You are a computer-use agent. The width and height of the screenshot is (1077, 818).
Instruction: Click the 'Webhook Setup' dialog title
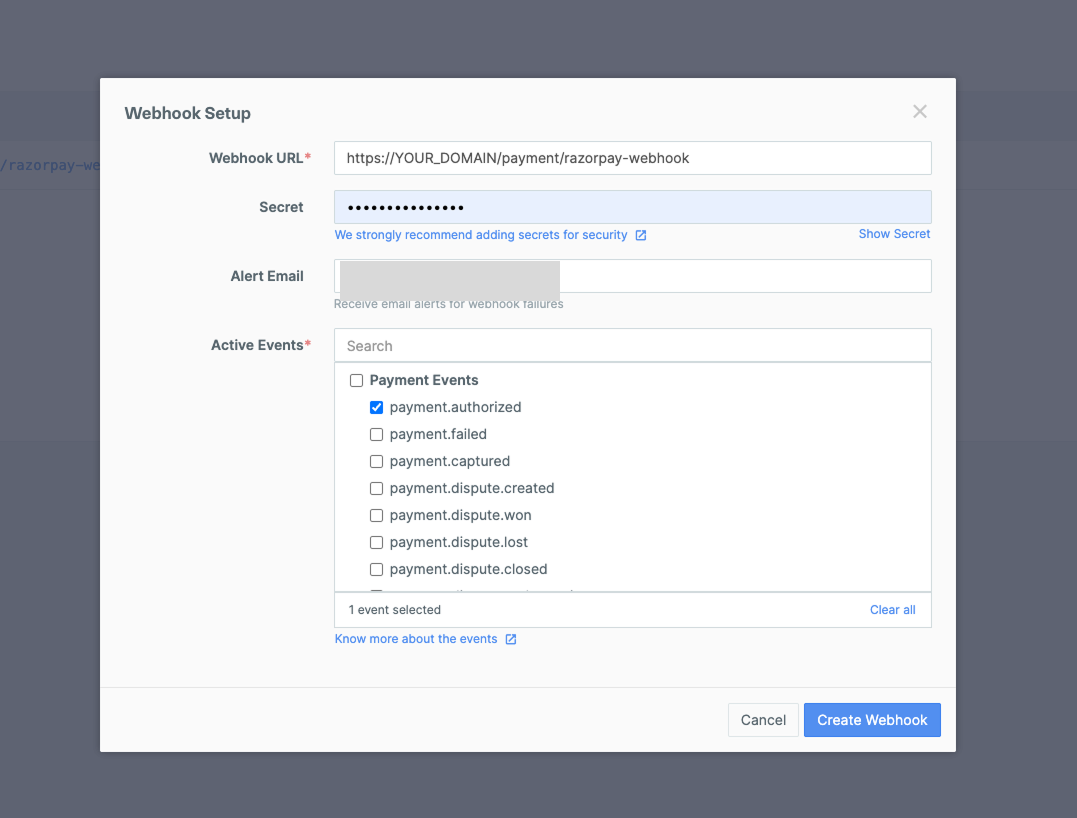(x=188, y=113)
